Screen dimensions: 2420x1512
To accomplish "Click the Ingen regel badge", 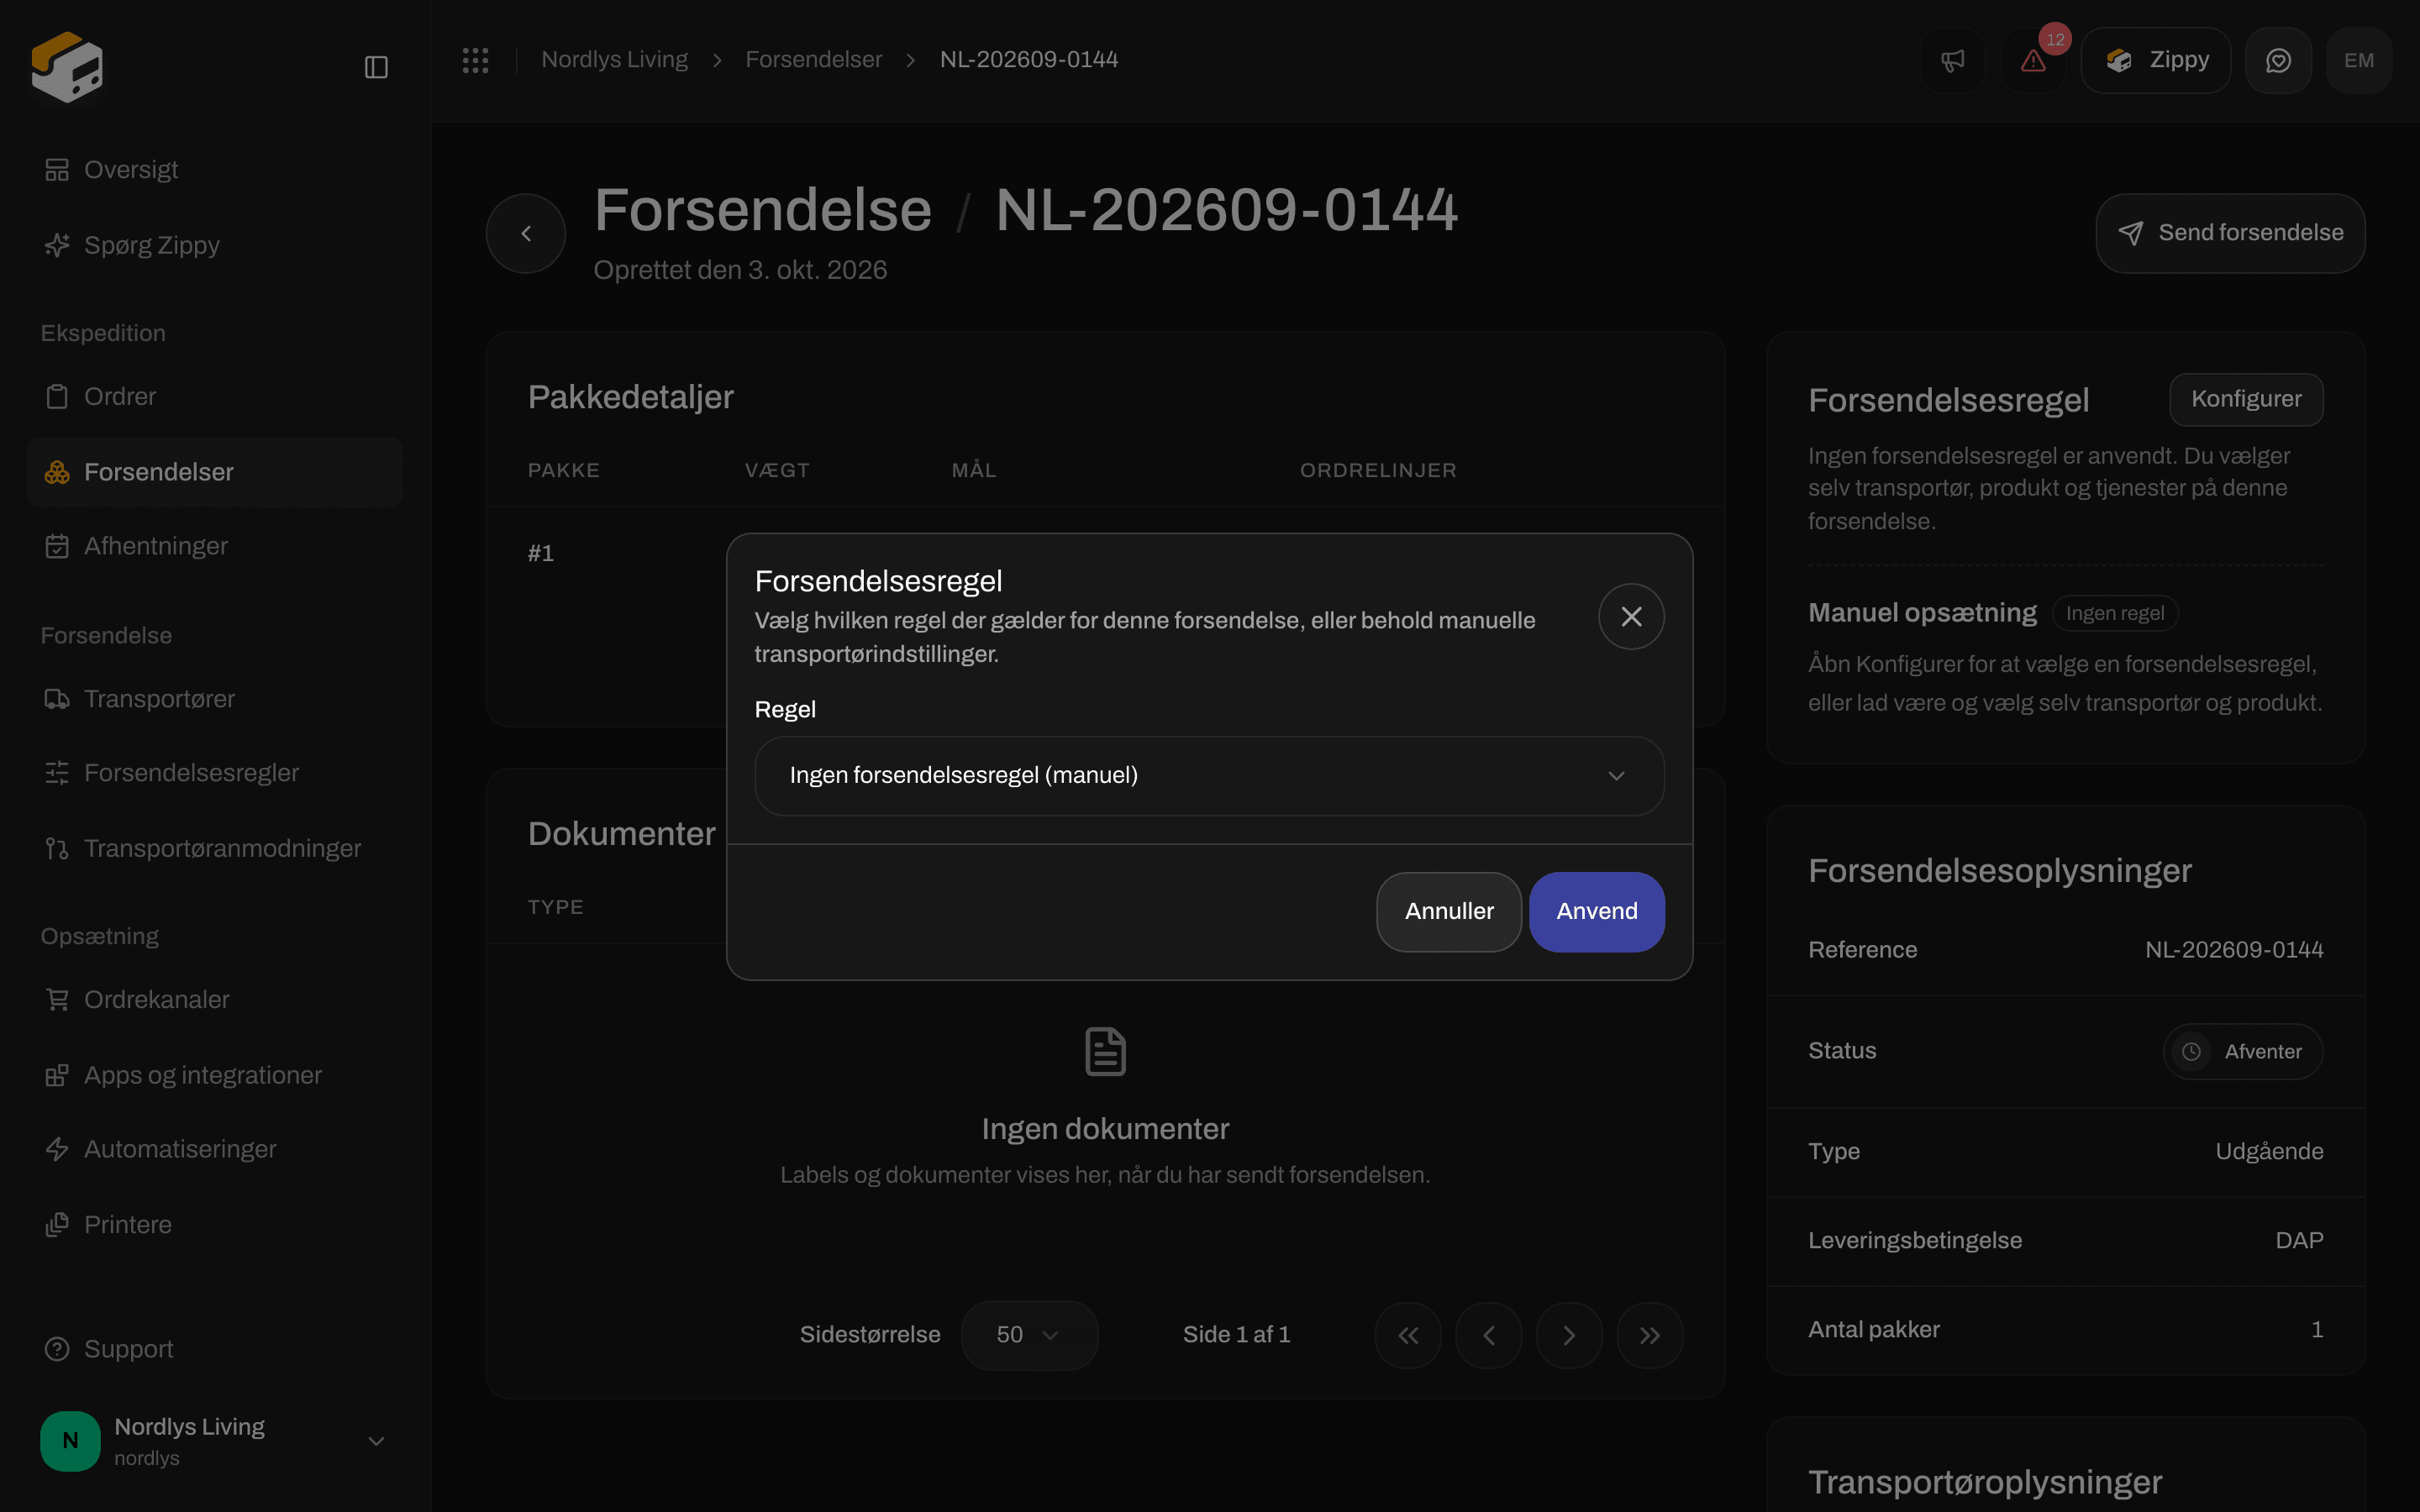I will point(2115,613).
